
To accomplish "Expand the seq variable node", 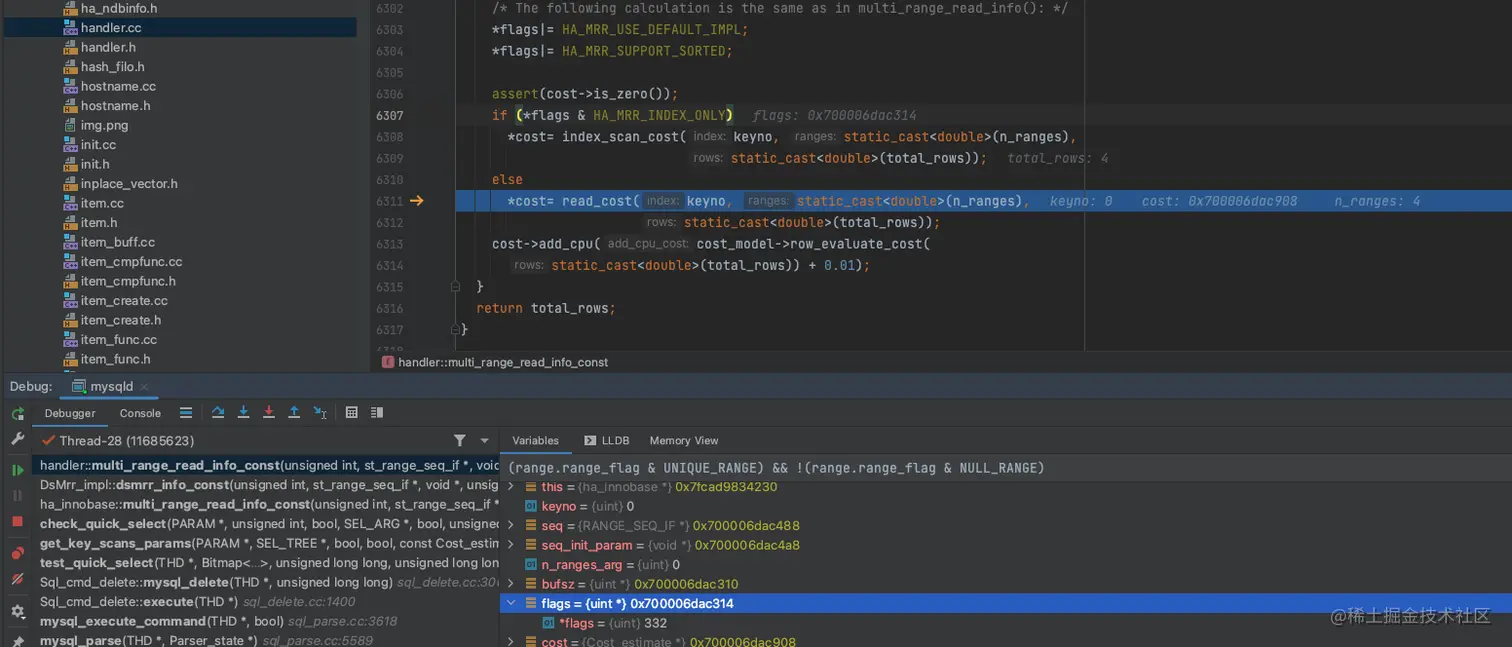I will tap(511, 526).
